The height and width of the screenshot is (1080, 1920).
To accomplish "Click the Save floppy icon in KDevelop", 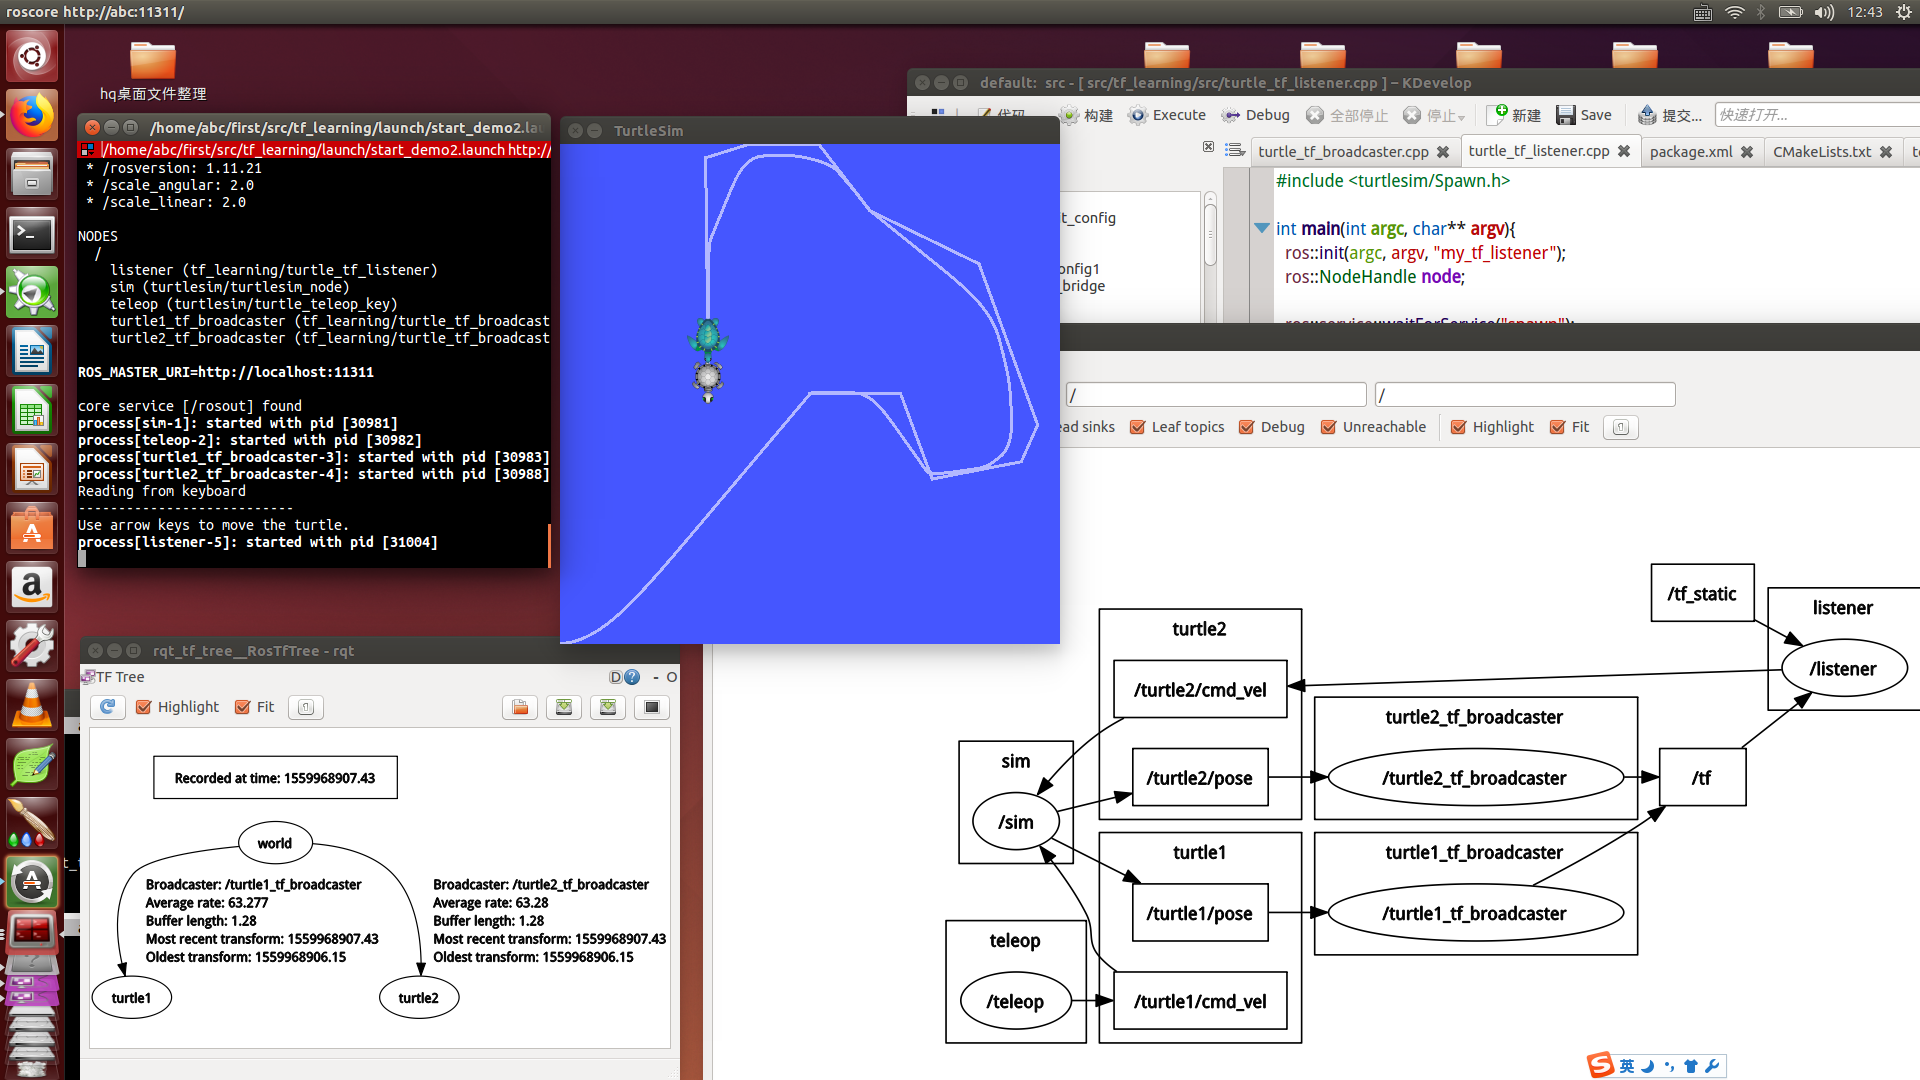I will (x=1566, y=115).
